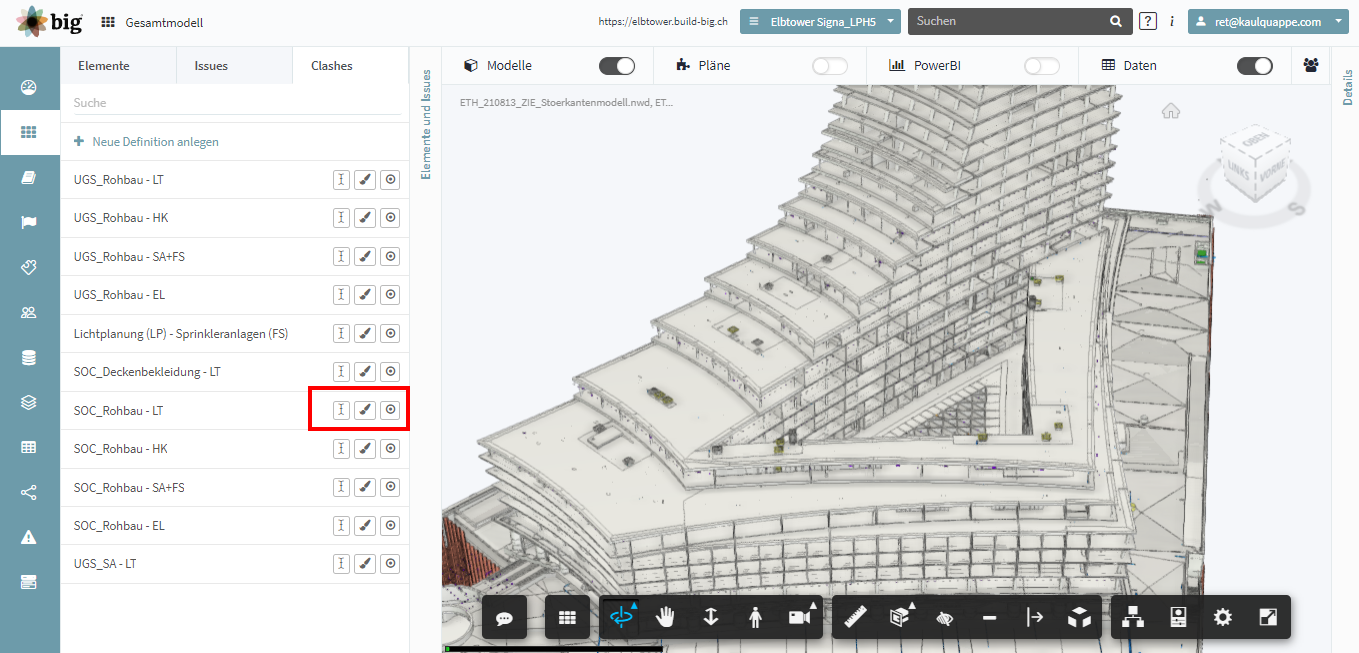The height and width of the screenshot is (653, 1359).
Task: Turn off the Daten toggle
Action: (1255, 66)
